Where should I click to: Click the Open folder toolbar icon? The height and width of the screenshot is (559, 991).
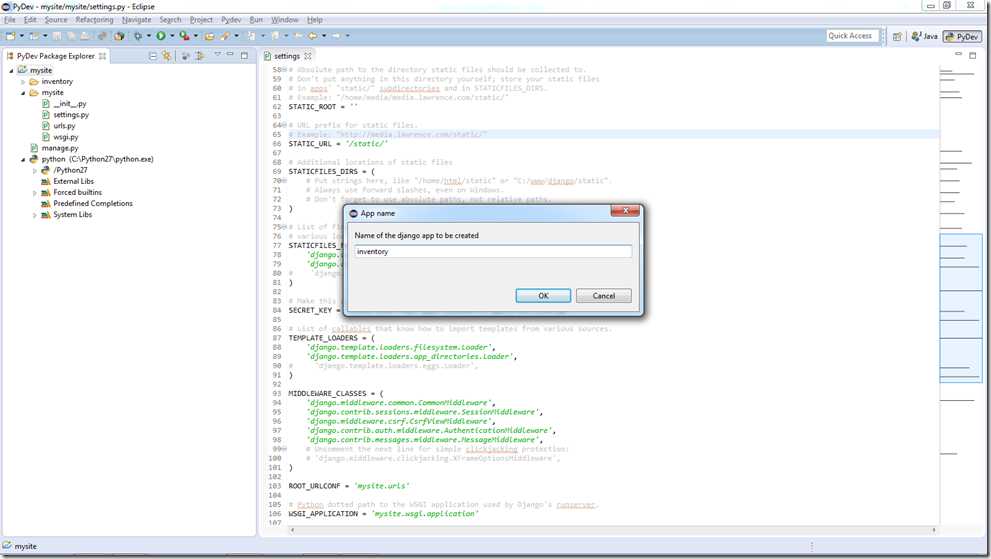(x=209, y=36)
